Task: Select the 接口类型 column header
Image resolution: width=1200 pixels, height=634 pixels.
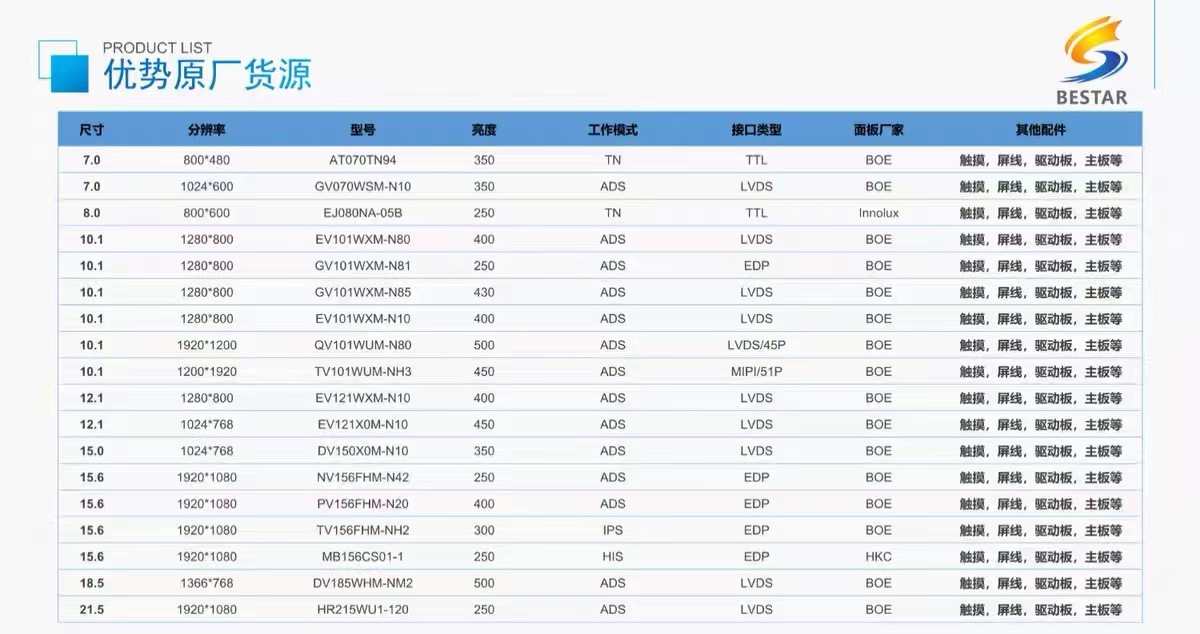Action: coord(756,130)
